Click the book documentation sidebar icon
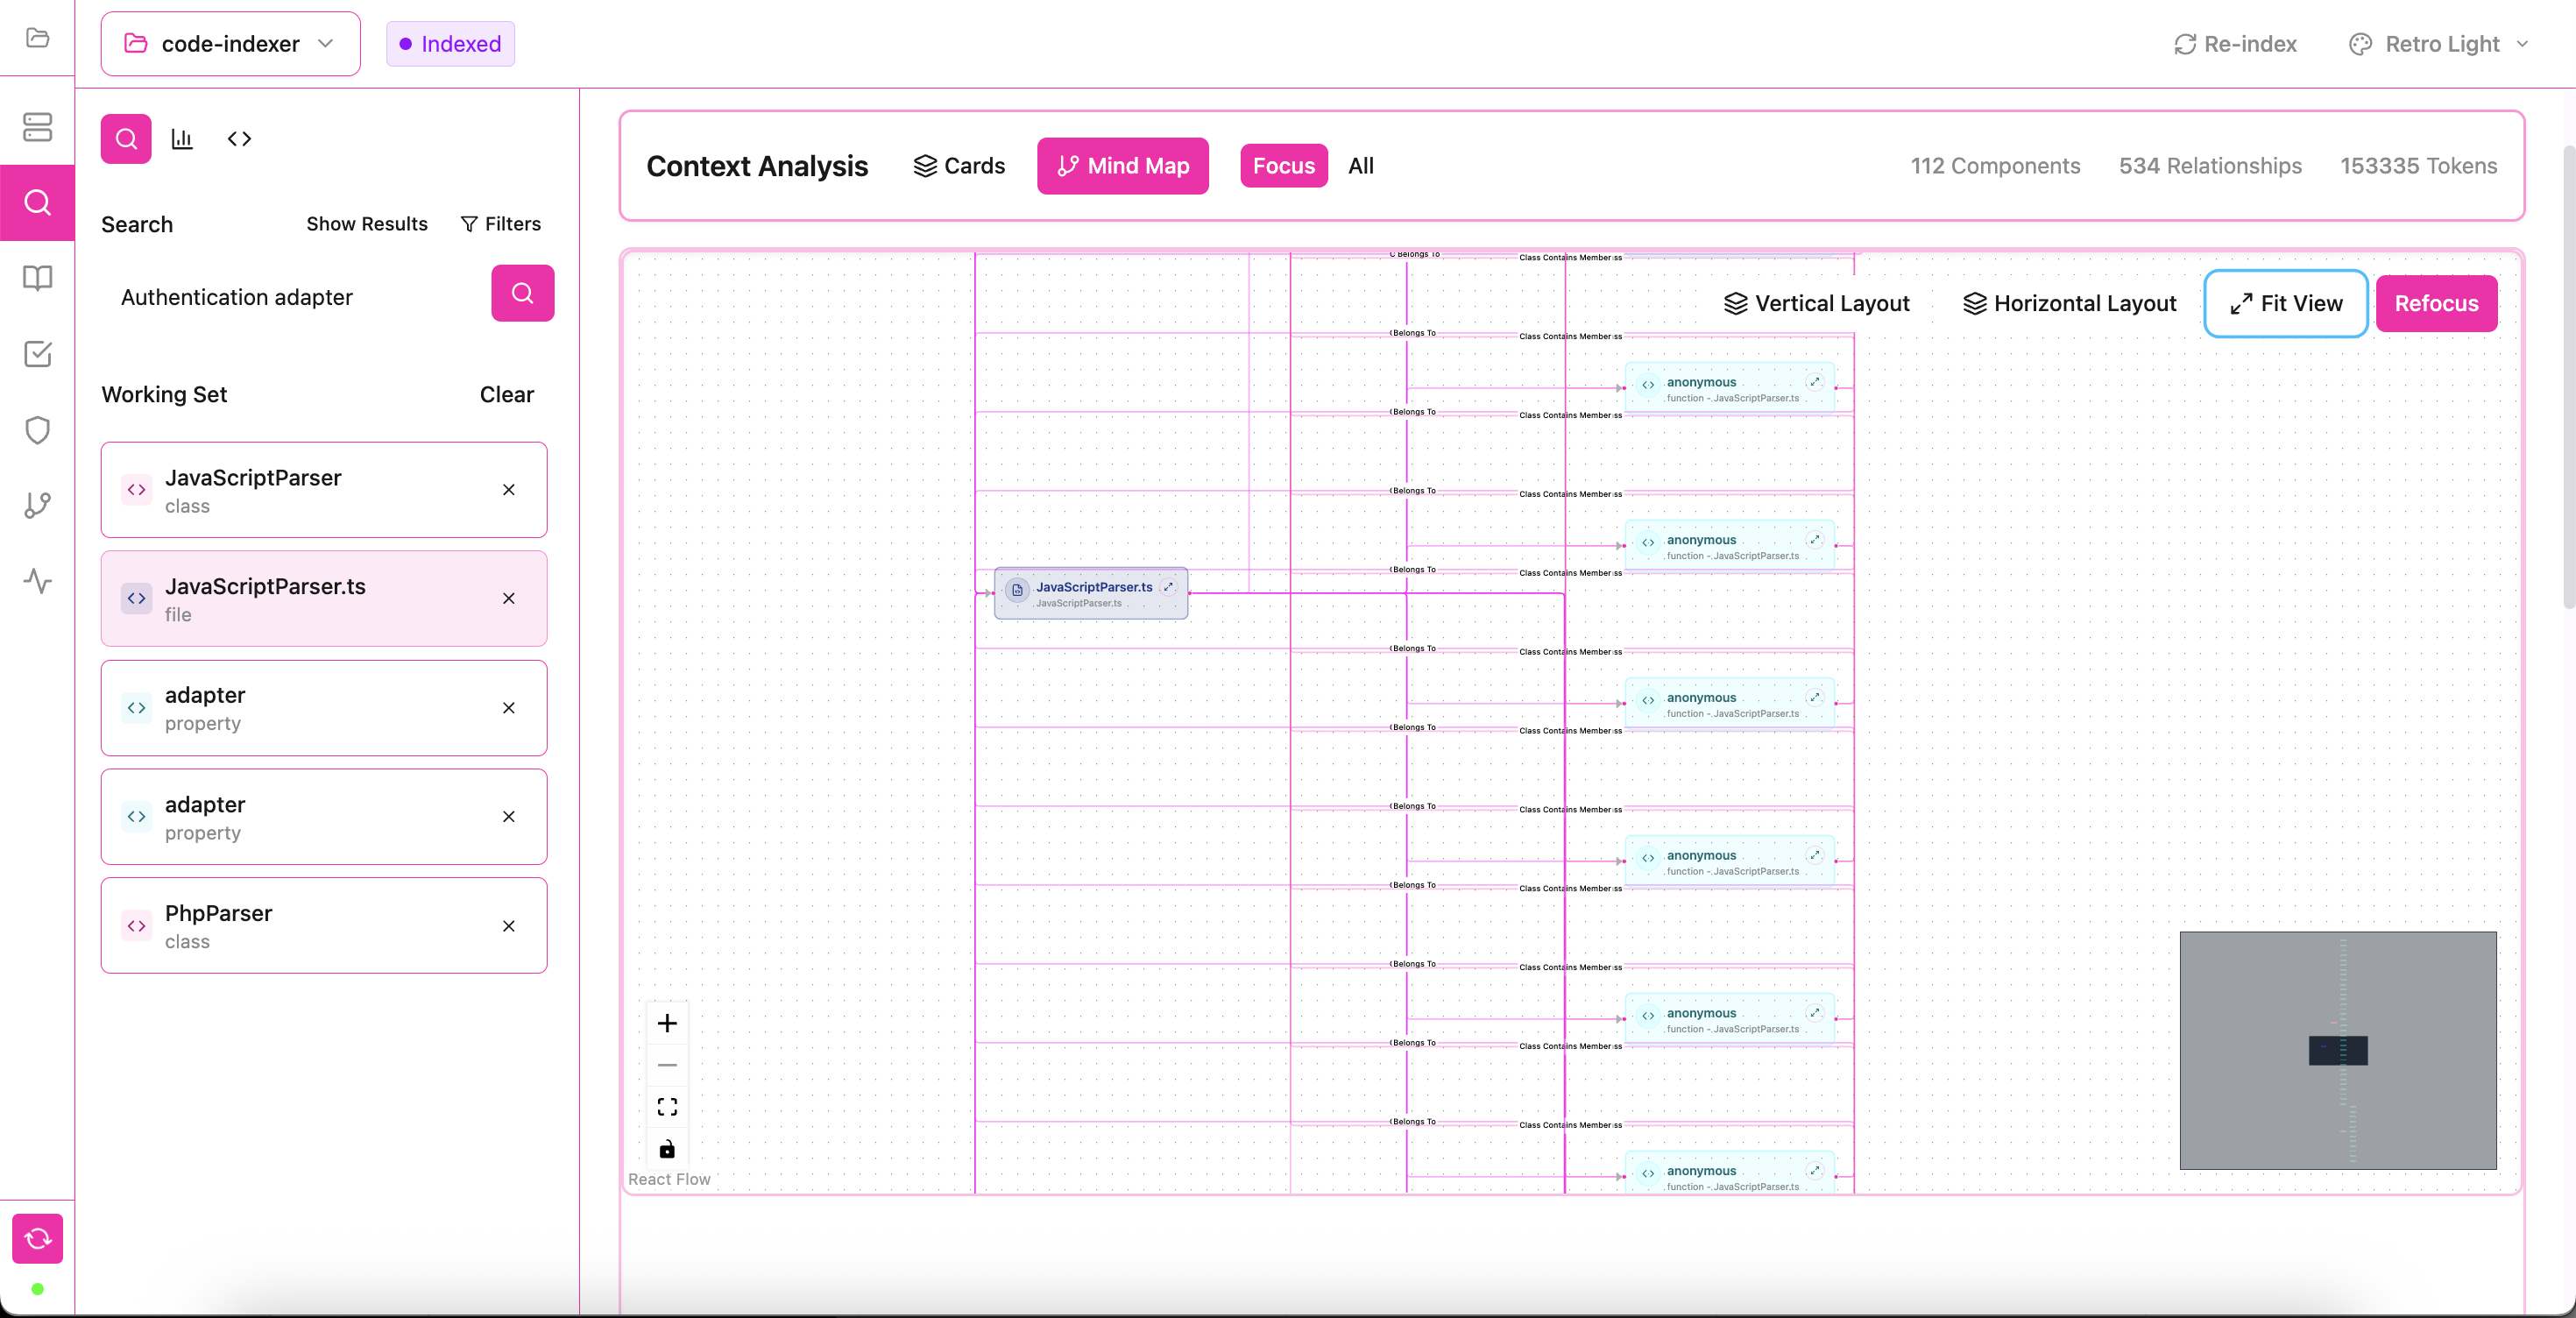The image size is (2576, 1318). pos(37,278)
